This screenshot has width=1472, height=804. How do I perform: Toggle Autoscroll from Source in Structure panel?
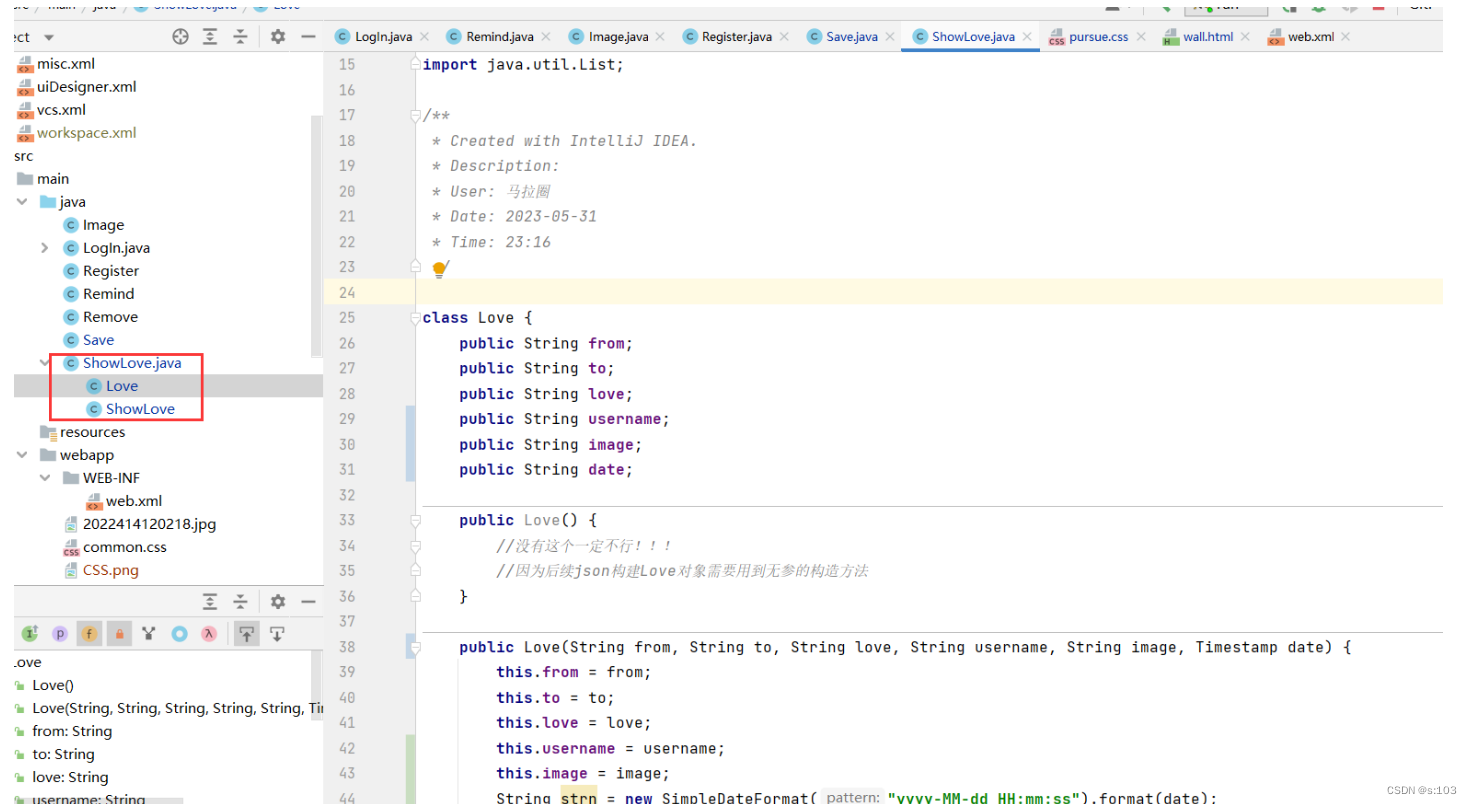pyautogui.click(x=277, y=633)
